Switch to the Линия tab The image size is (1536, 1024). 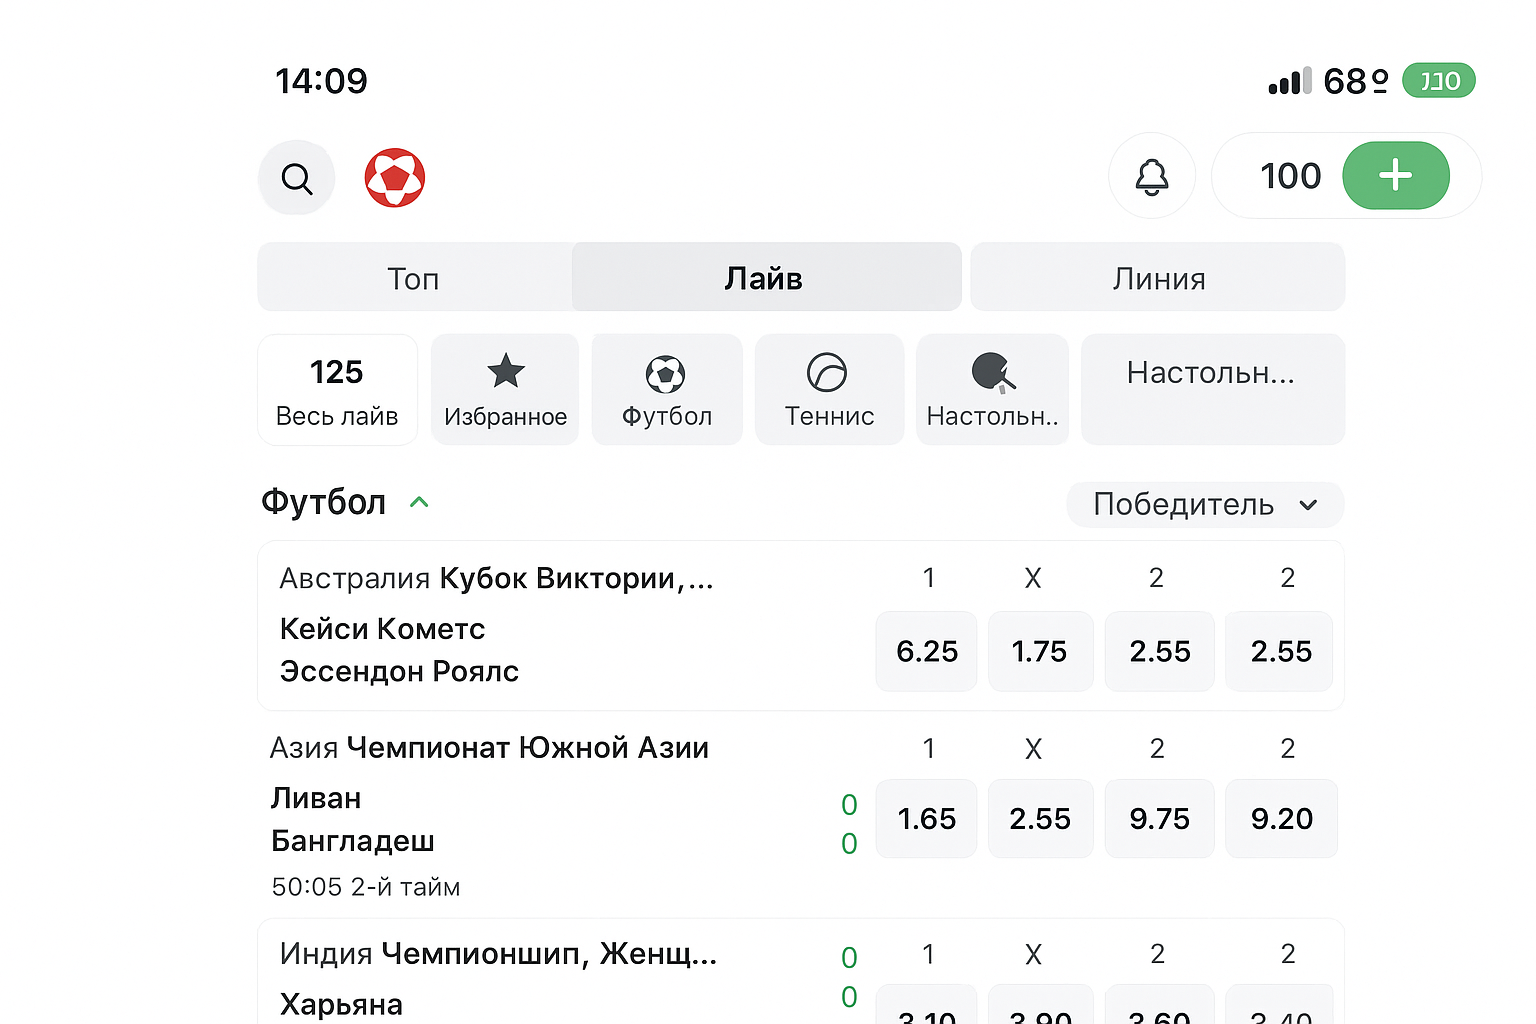point(1158,278)
